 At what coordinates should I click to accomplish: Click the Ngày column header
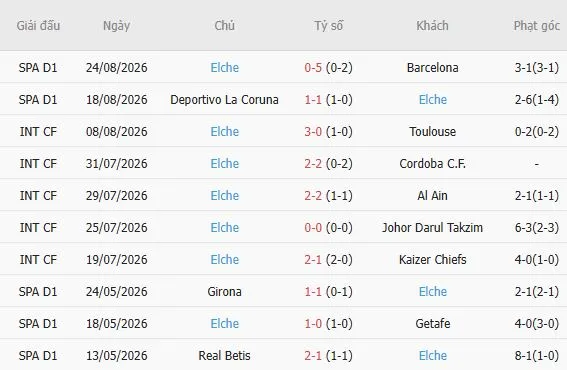[116, 26]
